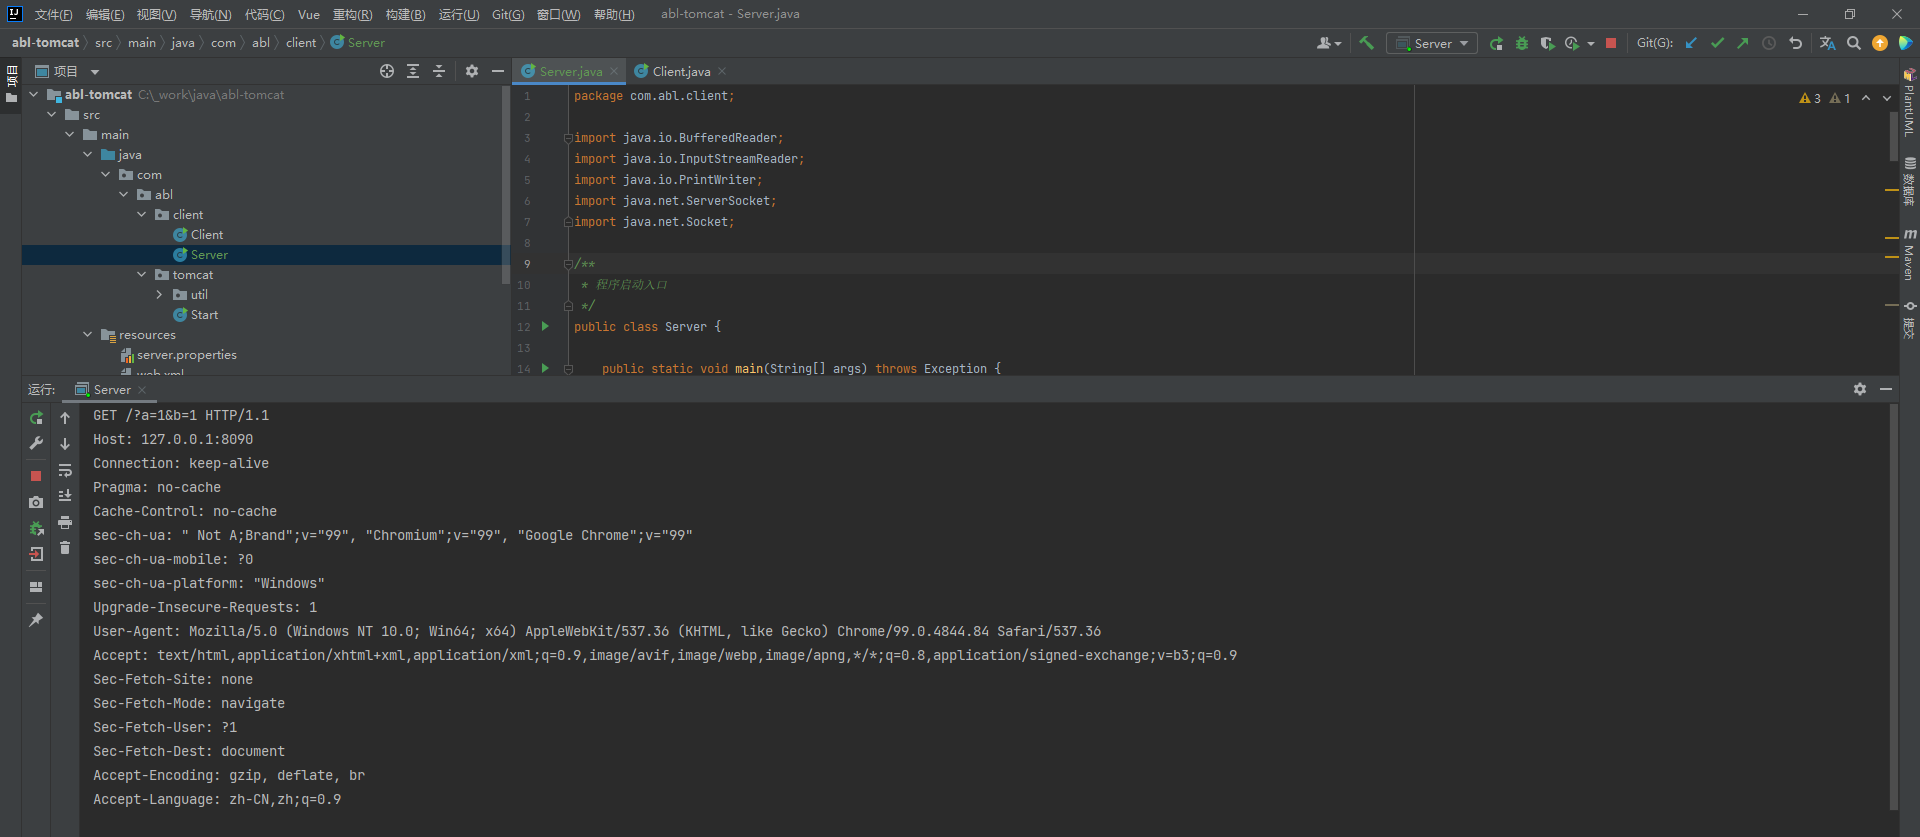Open the 项目 view selector dropdown
This screenshot has height=837, width=1920.
pos(95,72)
